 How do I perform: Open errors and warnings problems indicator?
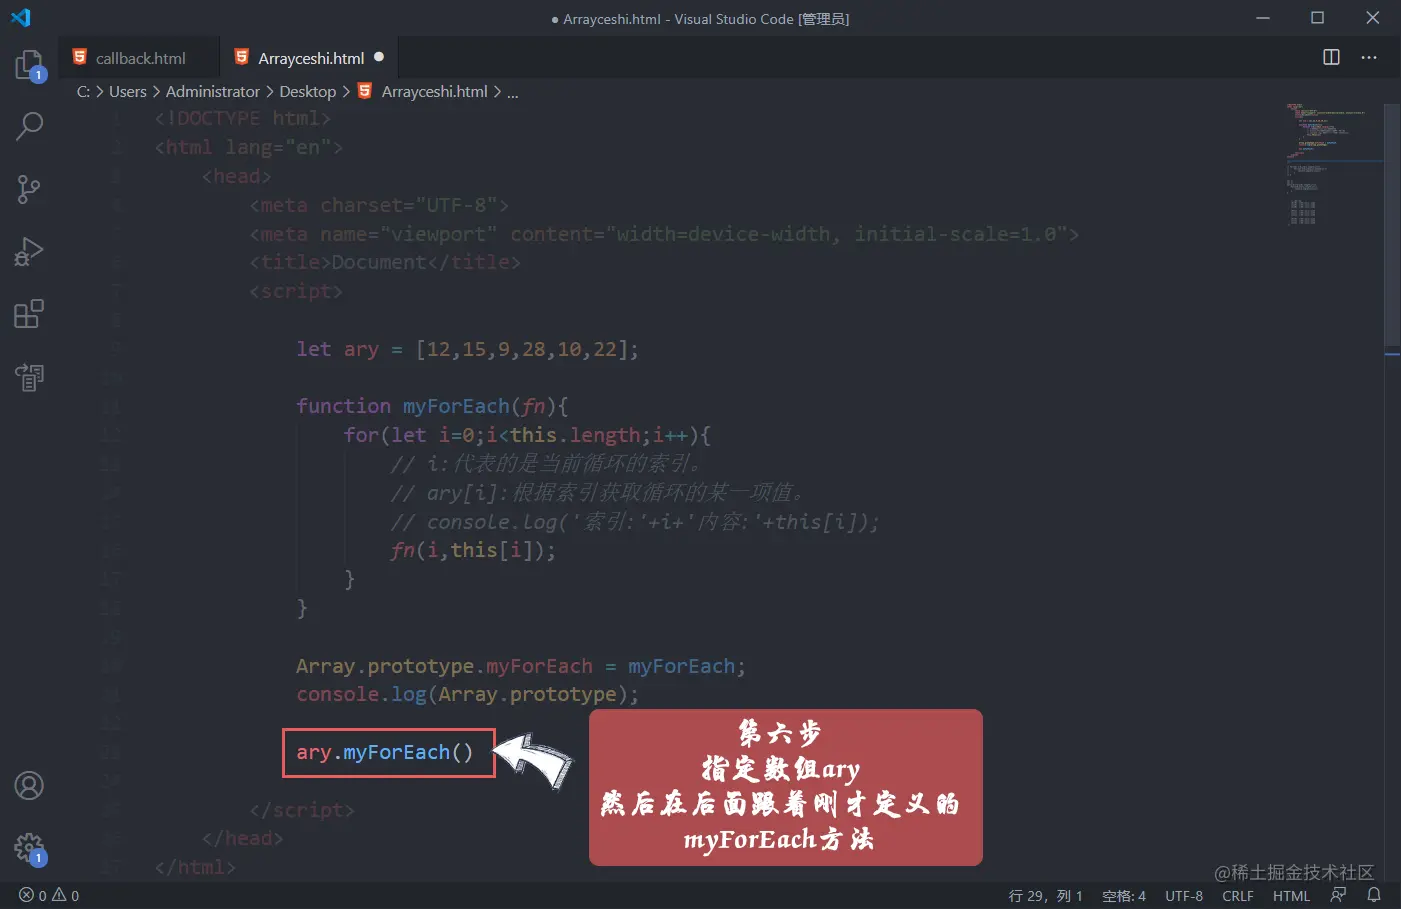[49, 895]
